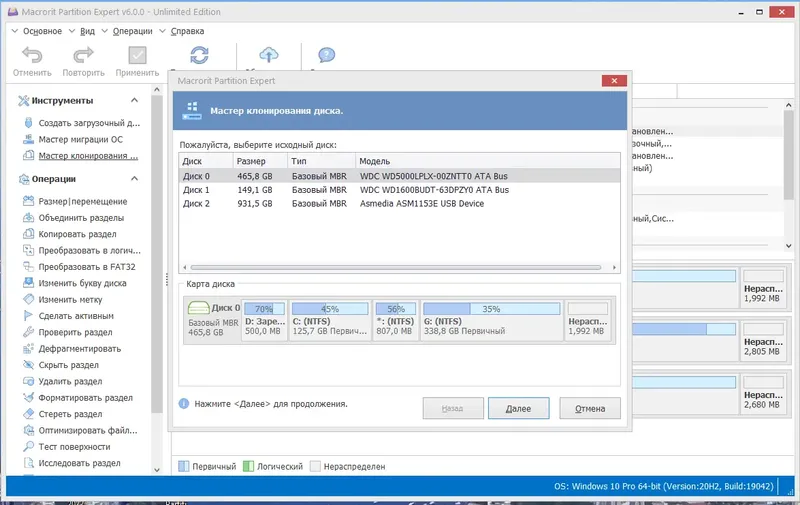This screenshot has width=800, height=505.
Task: Choose Объединить разделы operation
Action: [81, 218]
